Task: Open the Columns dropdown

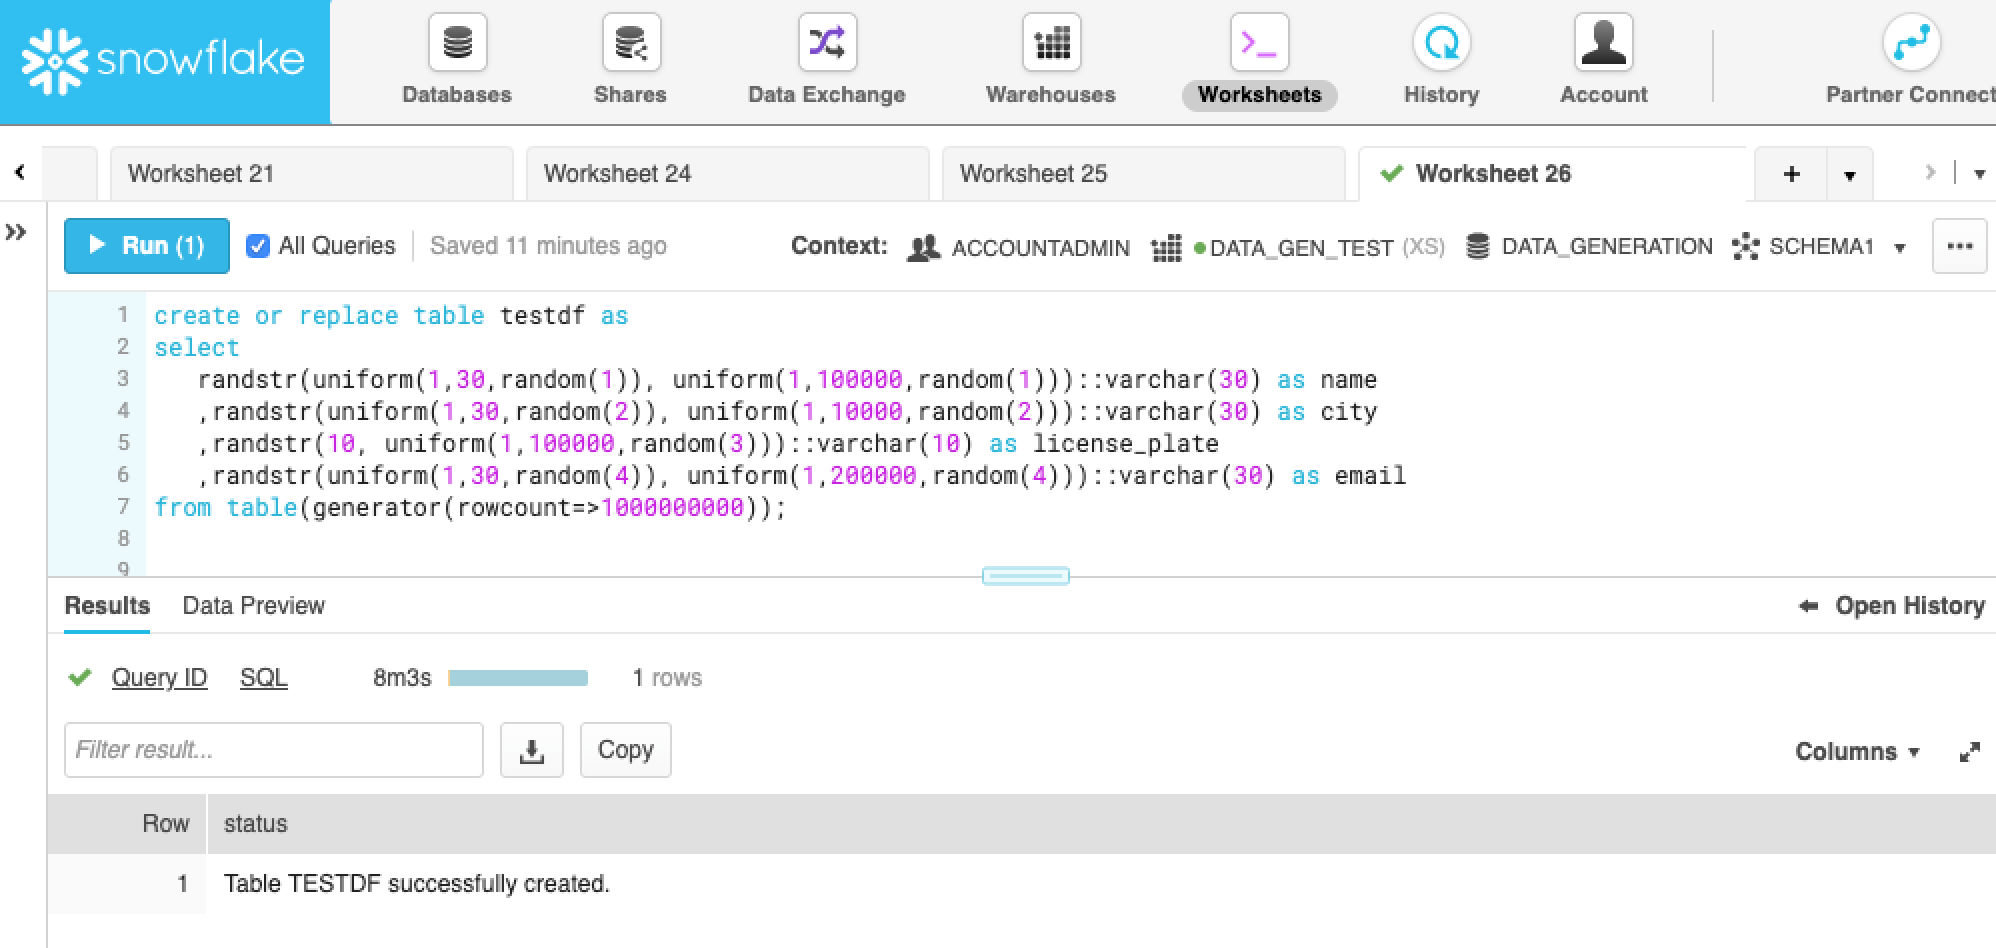Action: (1856, 752)
